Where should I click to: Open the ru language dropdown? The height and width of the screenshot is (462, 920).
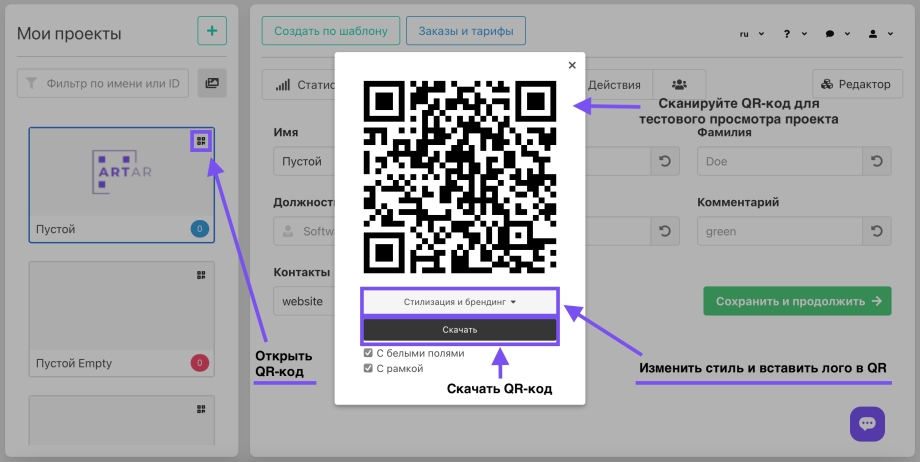tap(751, 33)
